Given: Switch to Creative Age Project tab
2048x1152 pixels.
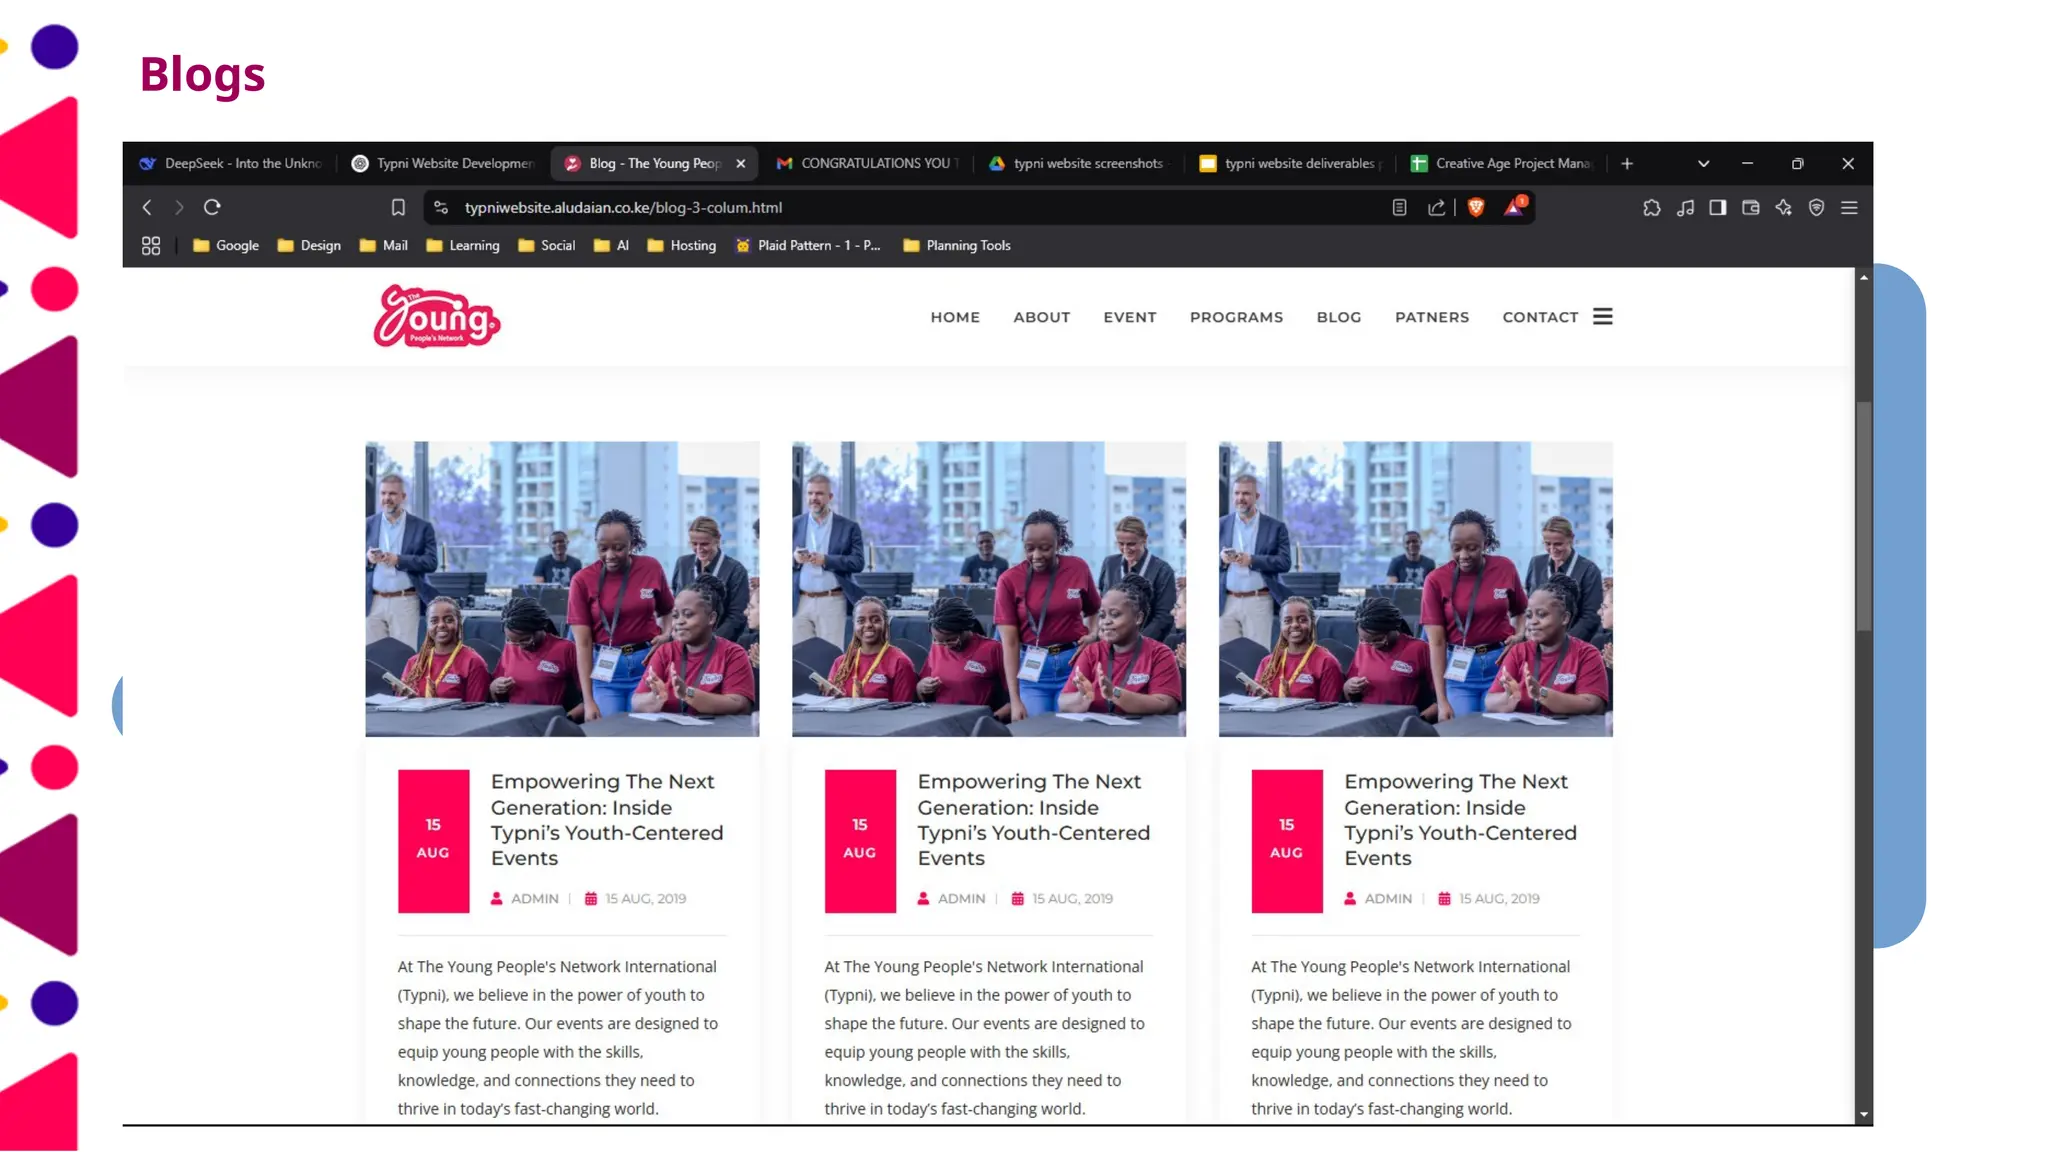Looking at the screenshot, I should (1502, 163).
